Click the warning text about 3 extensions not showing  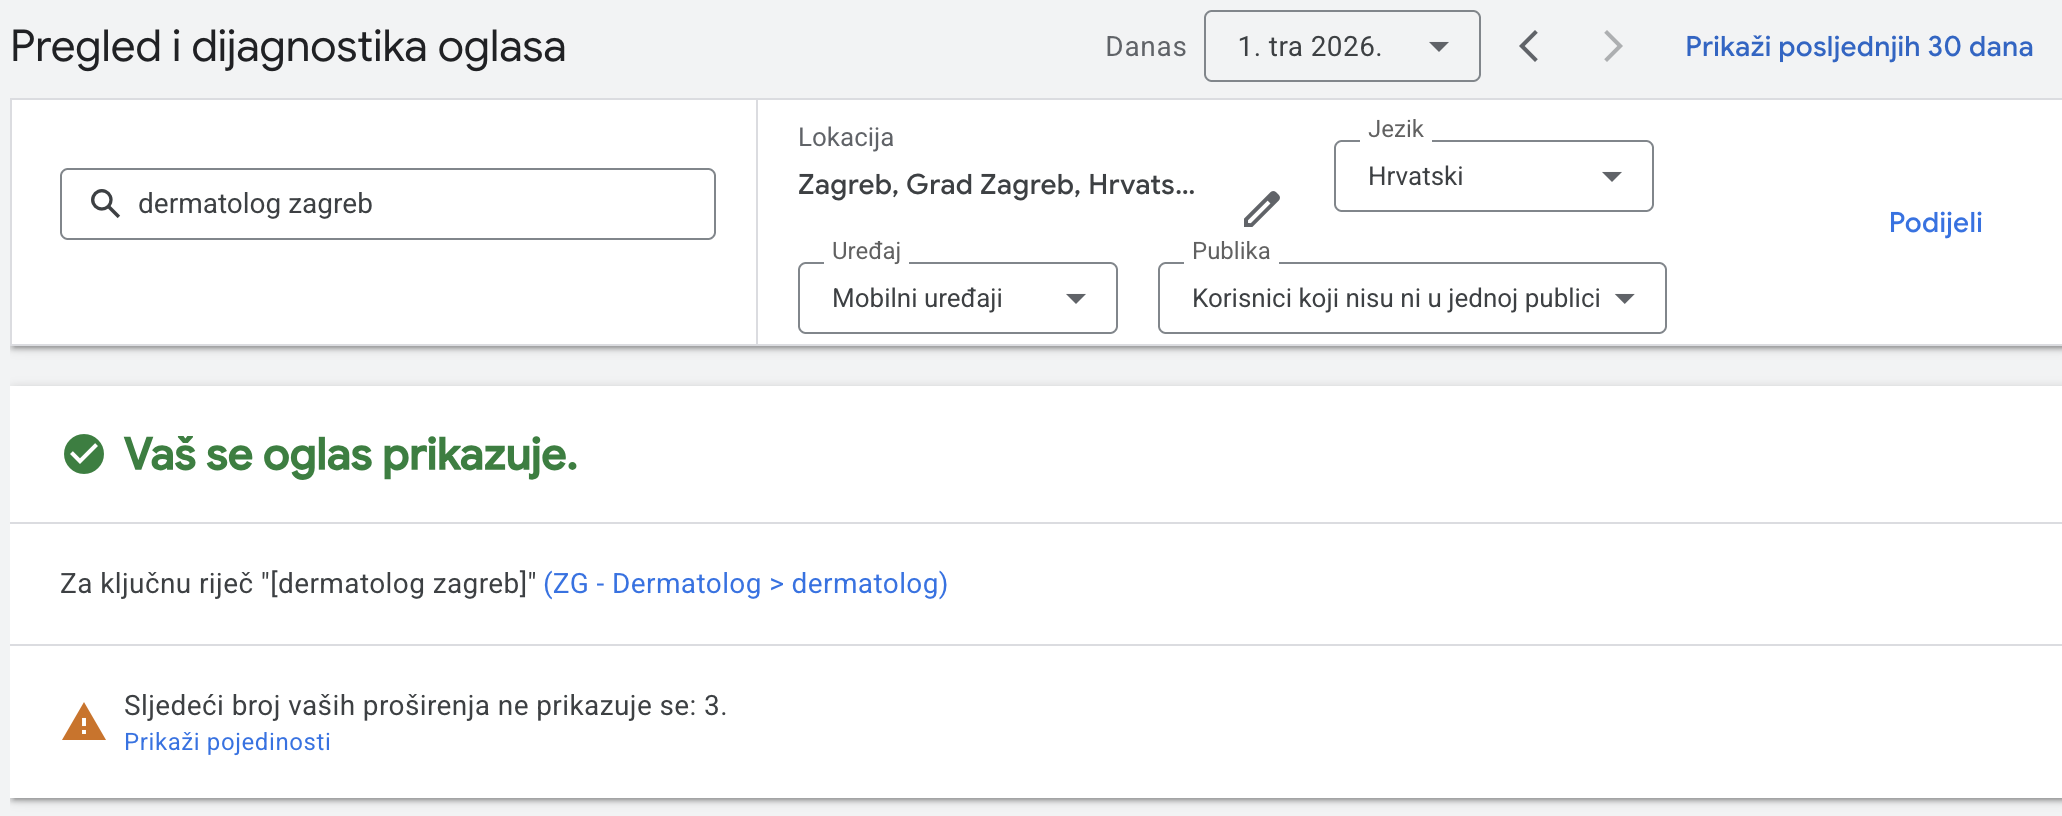click(425, 706)
